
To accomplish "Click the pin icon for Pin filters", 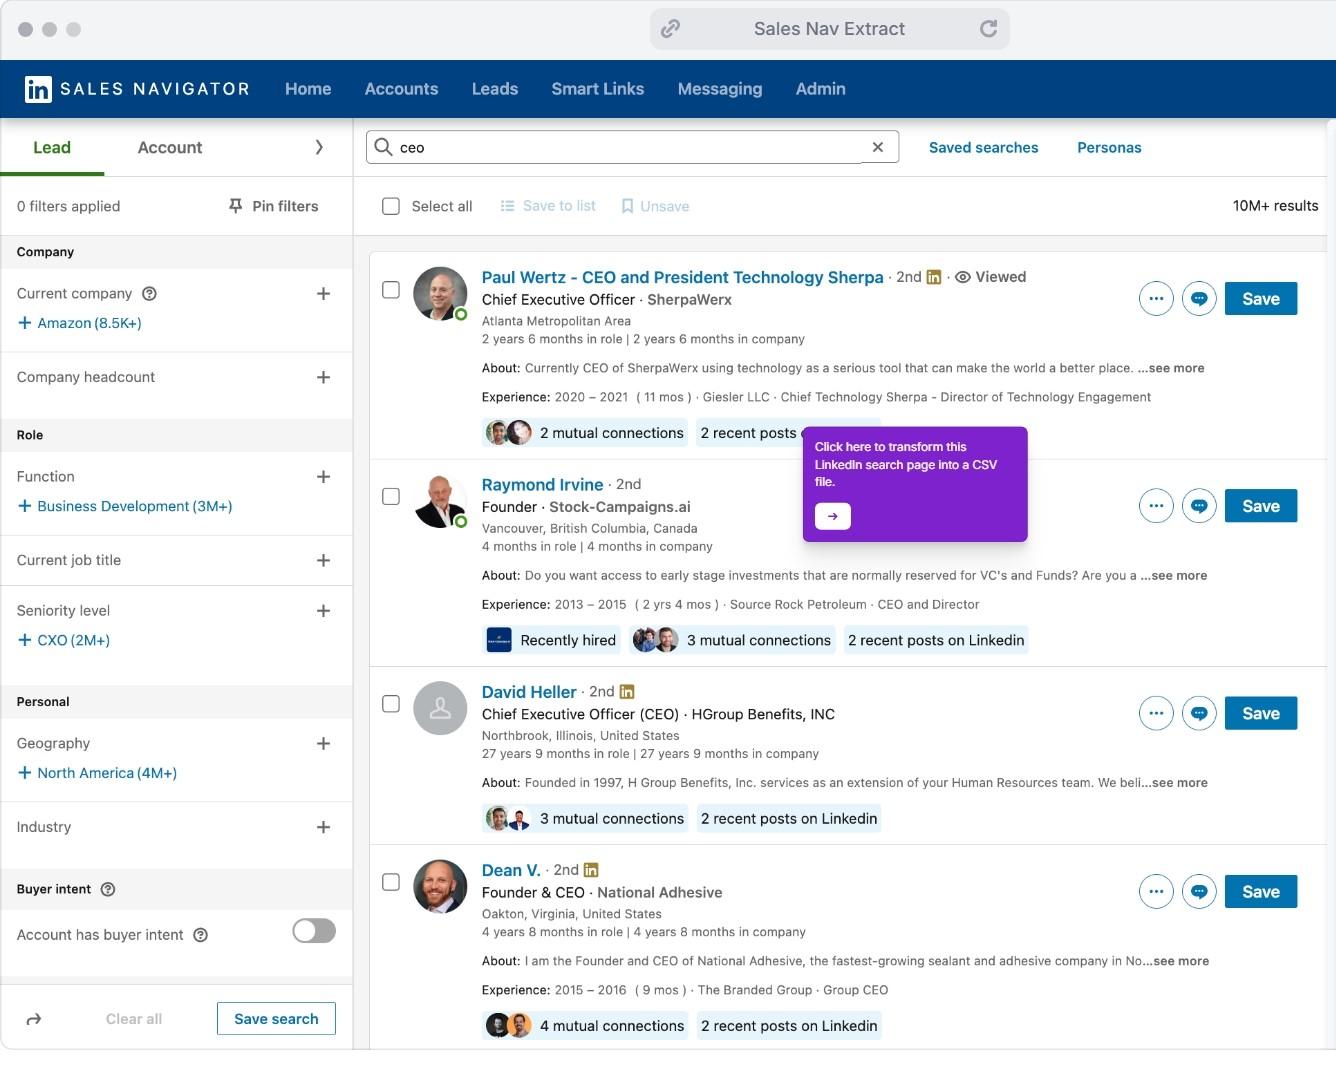I will coord(236,206).
